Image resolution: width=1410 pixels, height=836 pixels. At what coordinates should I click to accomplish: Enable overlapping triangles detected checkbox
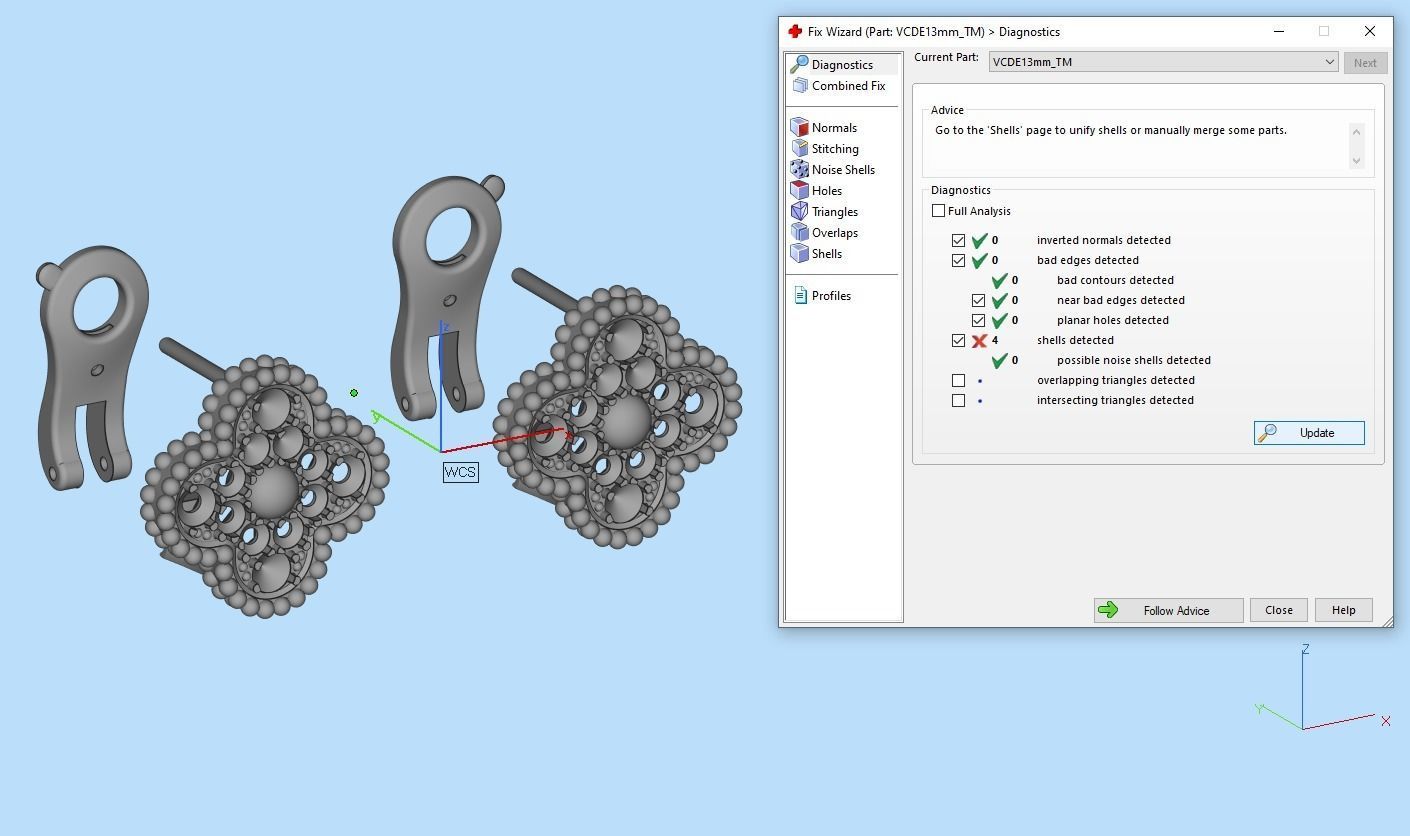click(958, 380)
